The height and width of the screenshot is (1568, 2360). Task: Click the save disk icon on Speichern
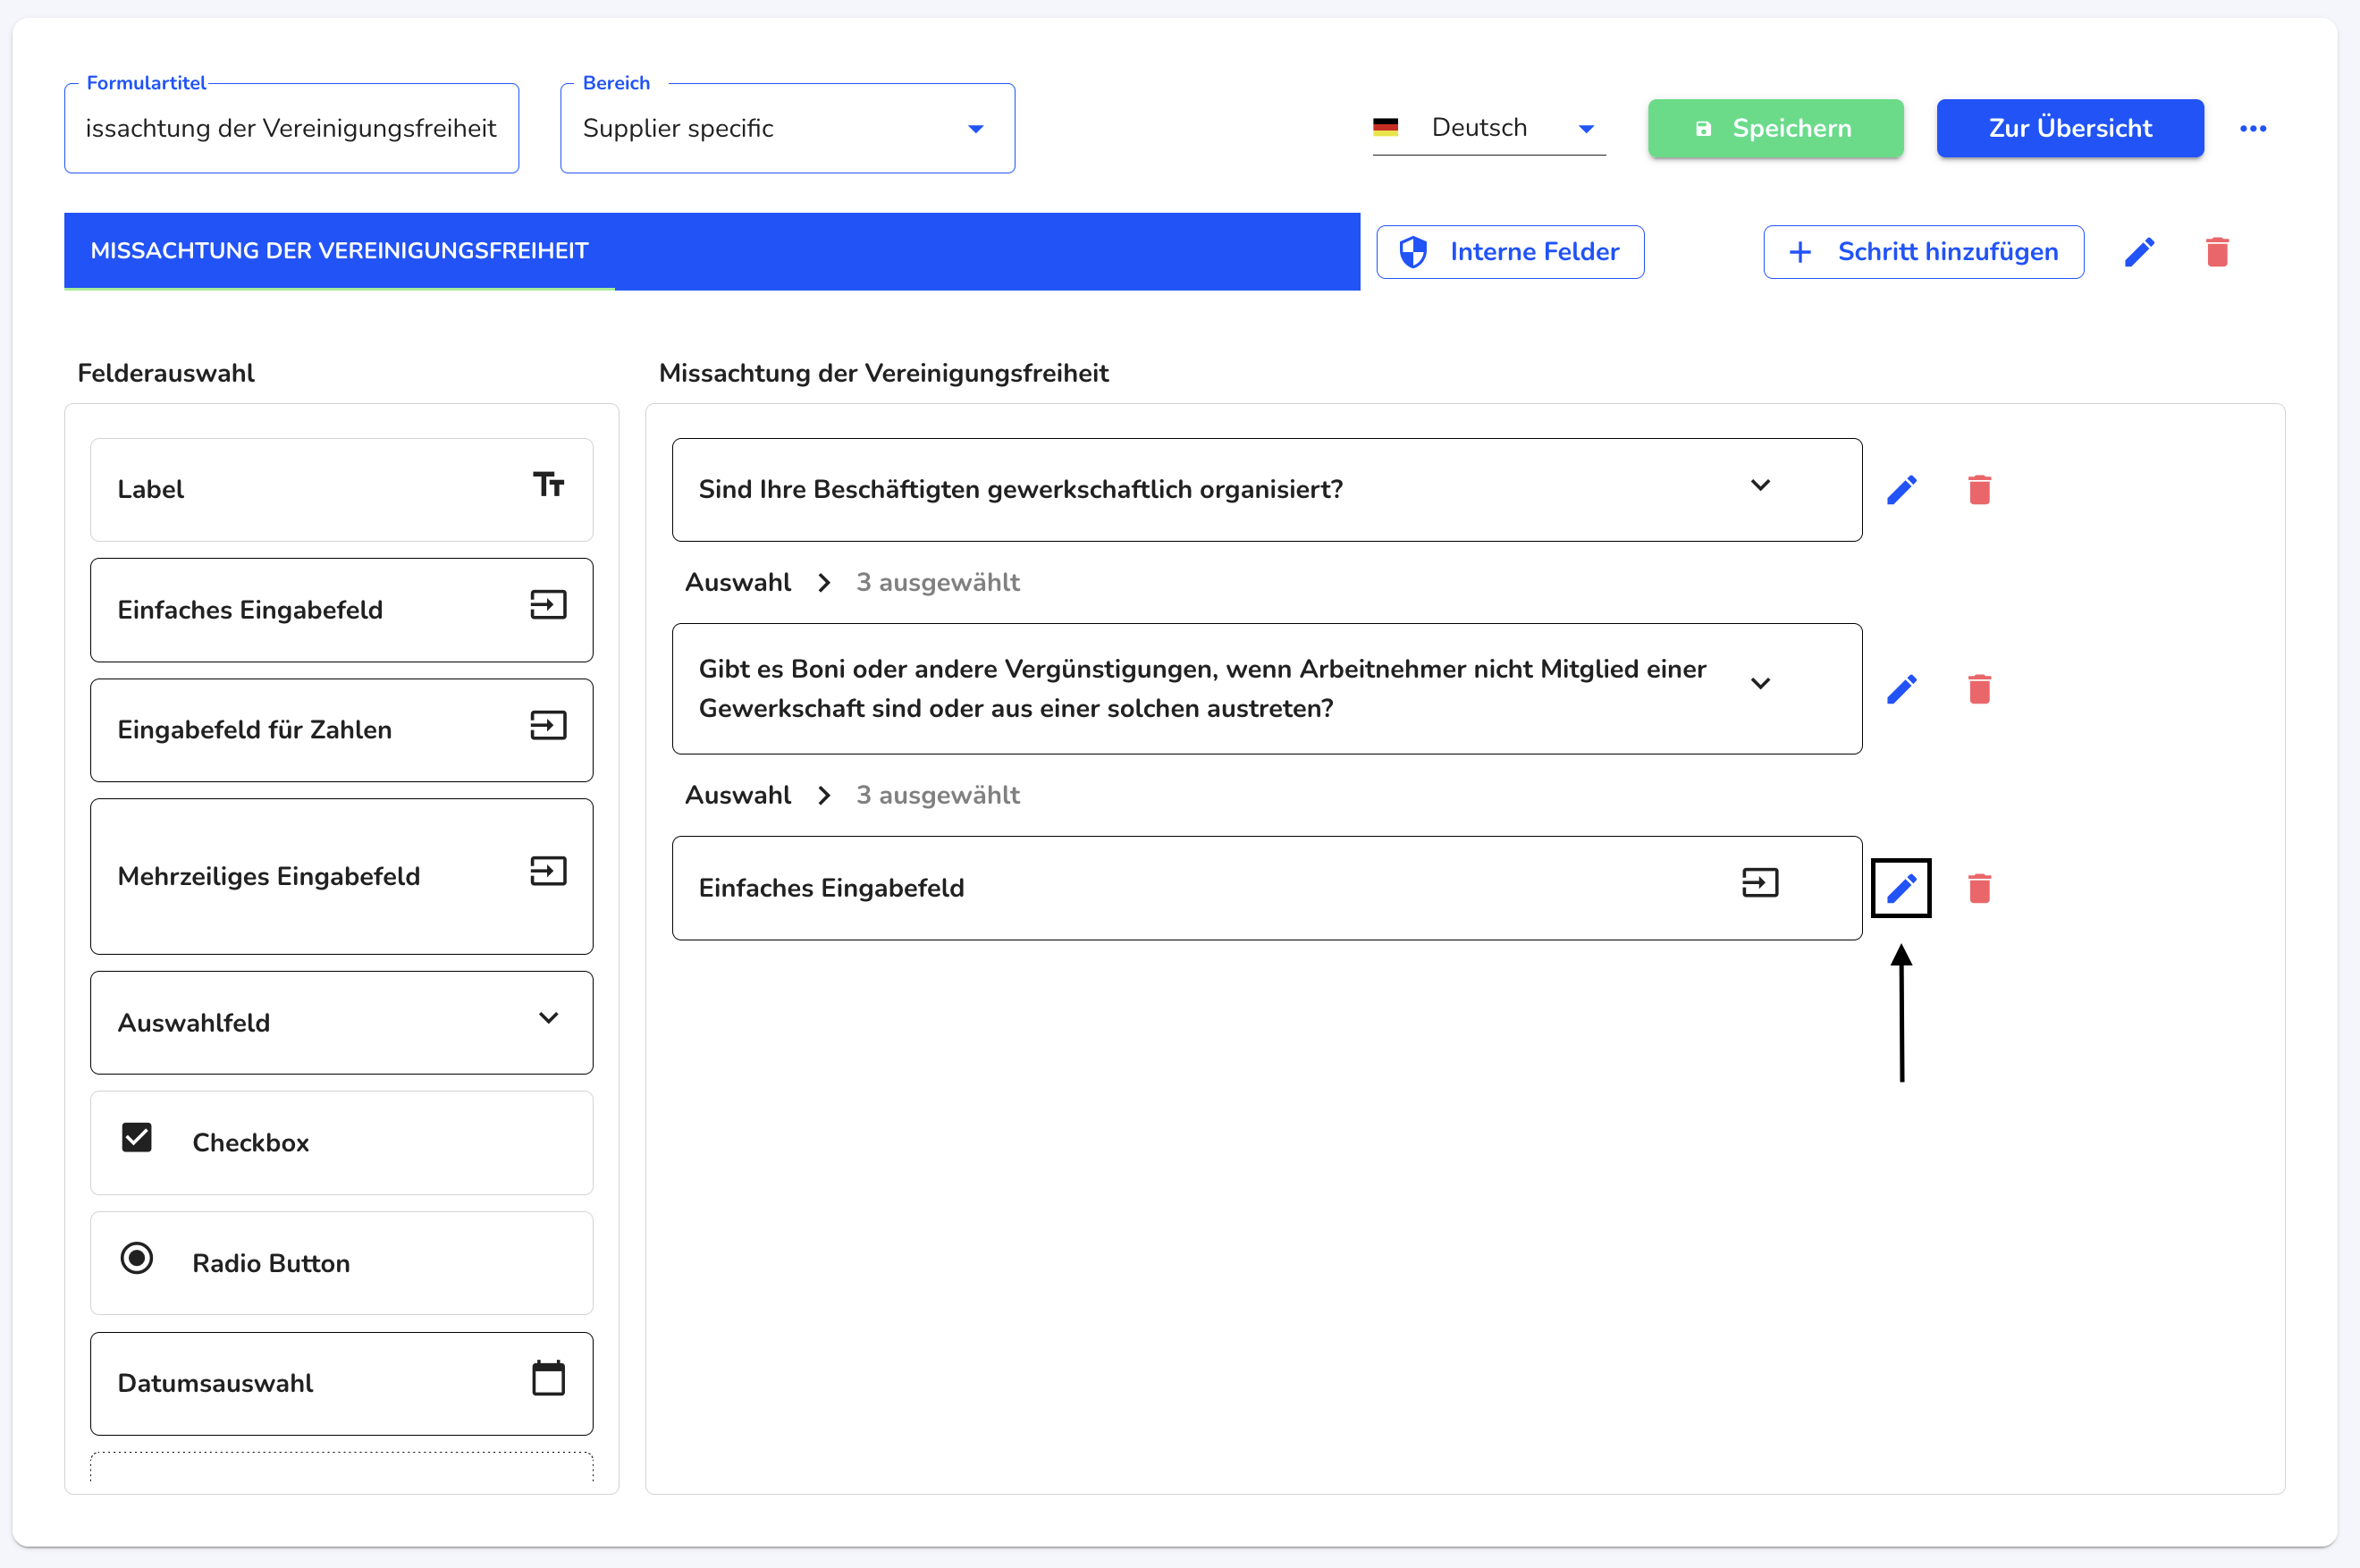coord(1703,128)
